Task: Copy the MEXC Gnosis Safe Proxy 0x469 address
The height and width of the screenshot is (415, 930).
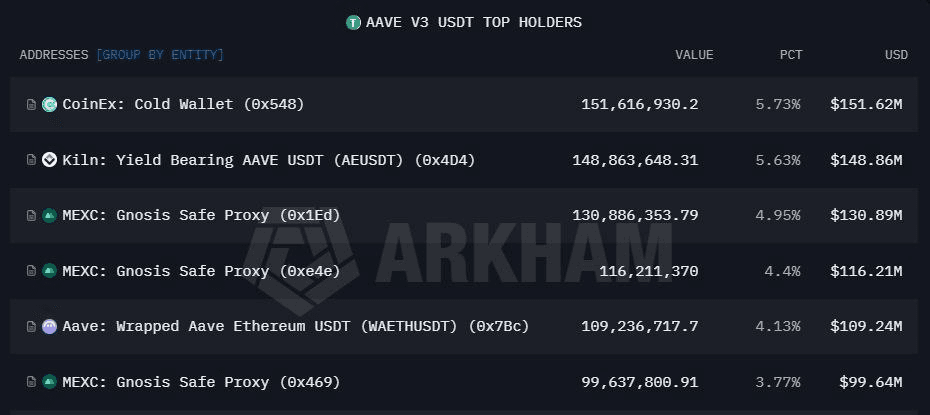Action: [31, 382]
